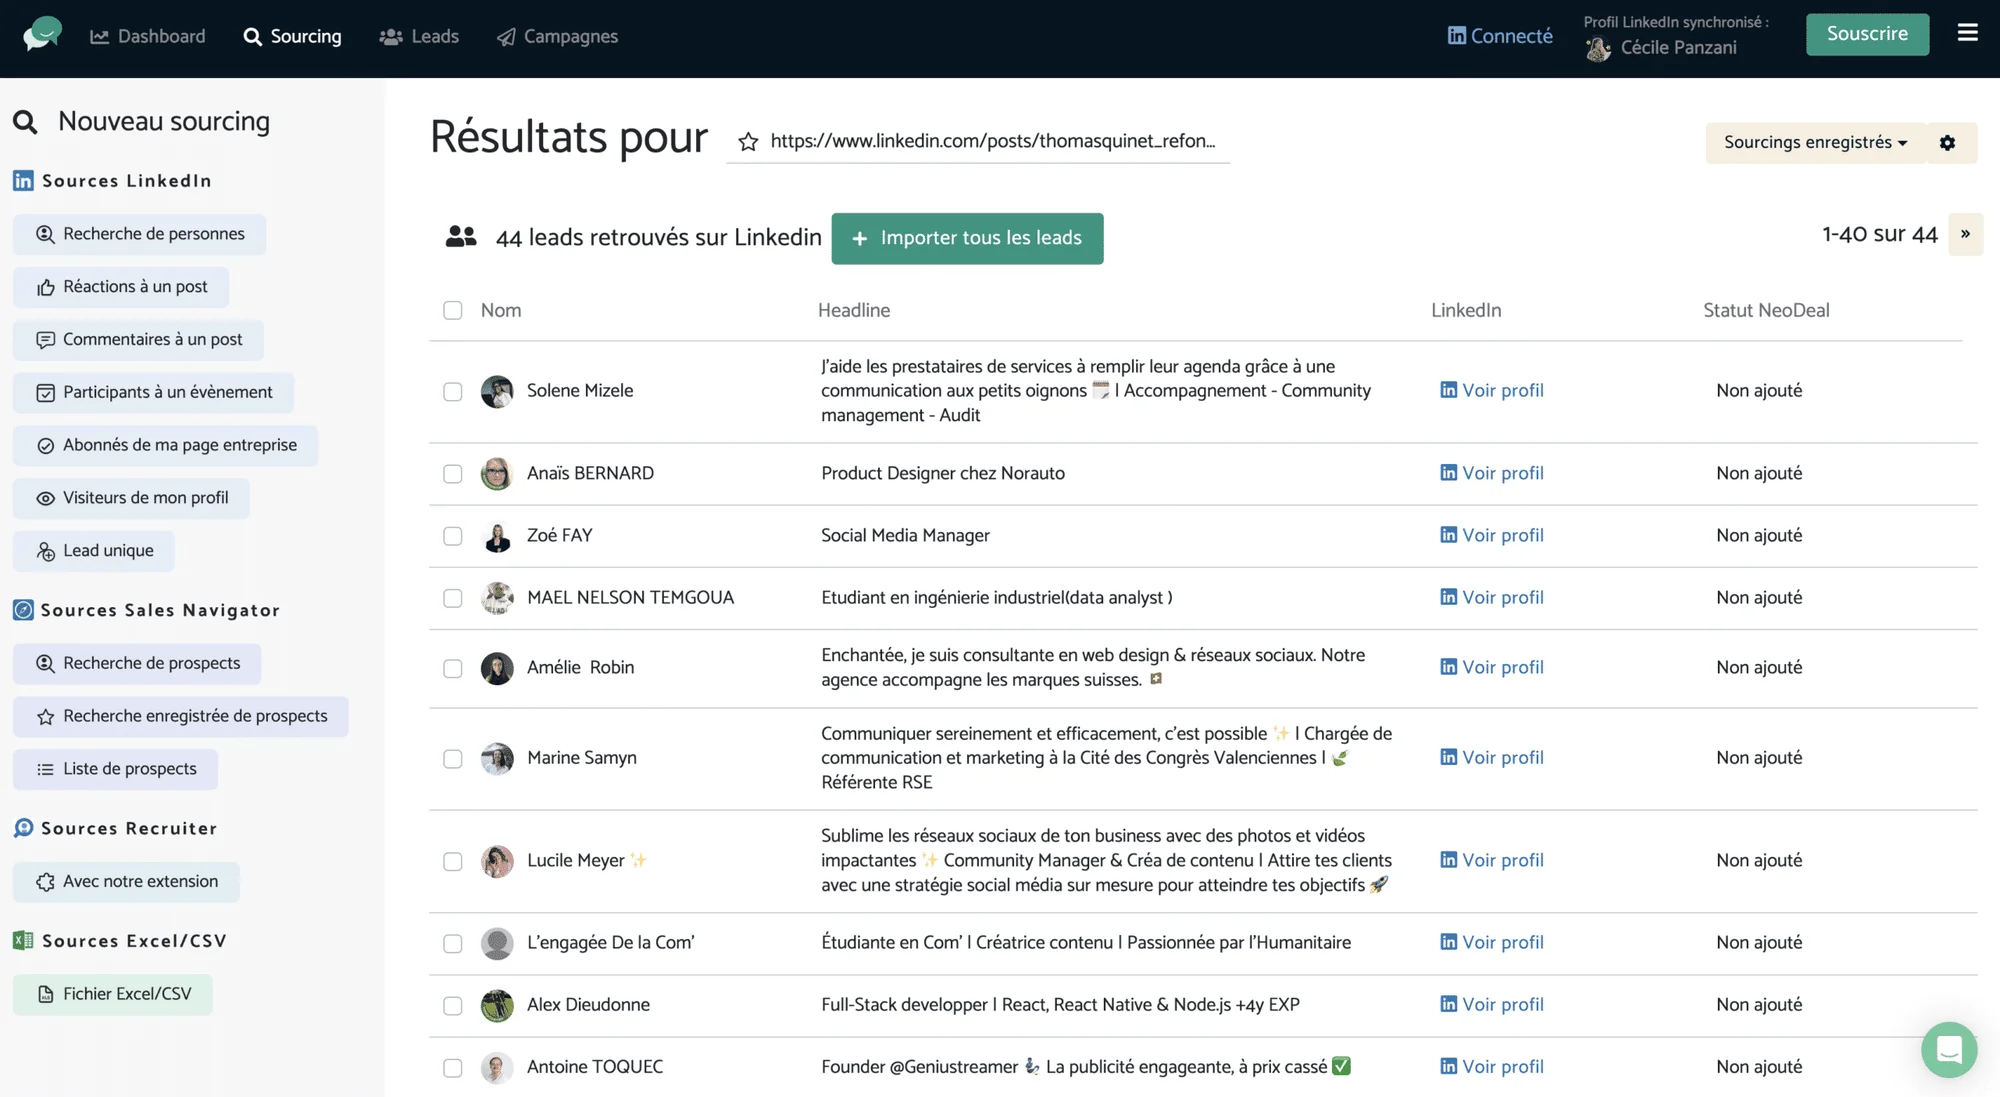The width and height of the screenshot is (2000, 1097).
Task: Click the Nouveau sourcing magnifier icon
Action: pyautogui.click(x=25, y=122)
